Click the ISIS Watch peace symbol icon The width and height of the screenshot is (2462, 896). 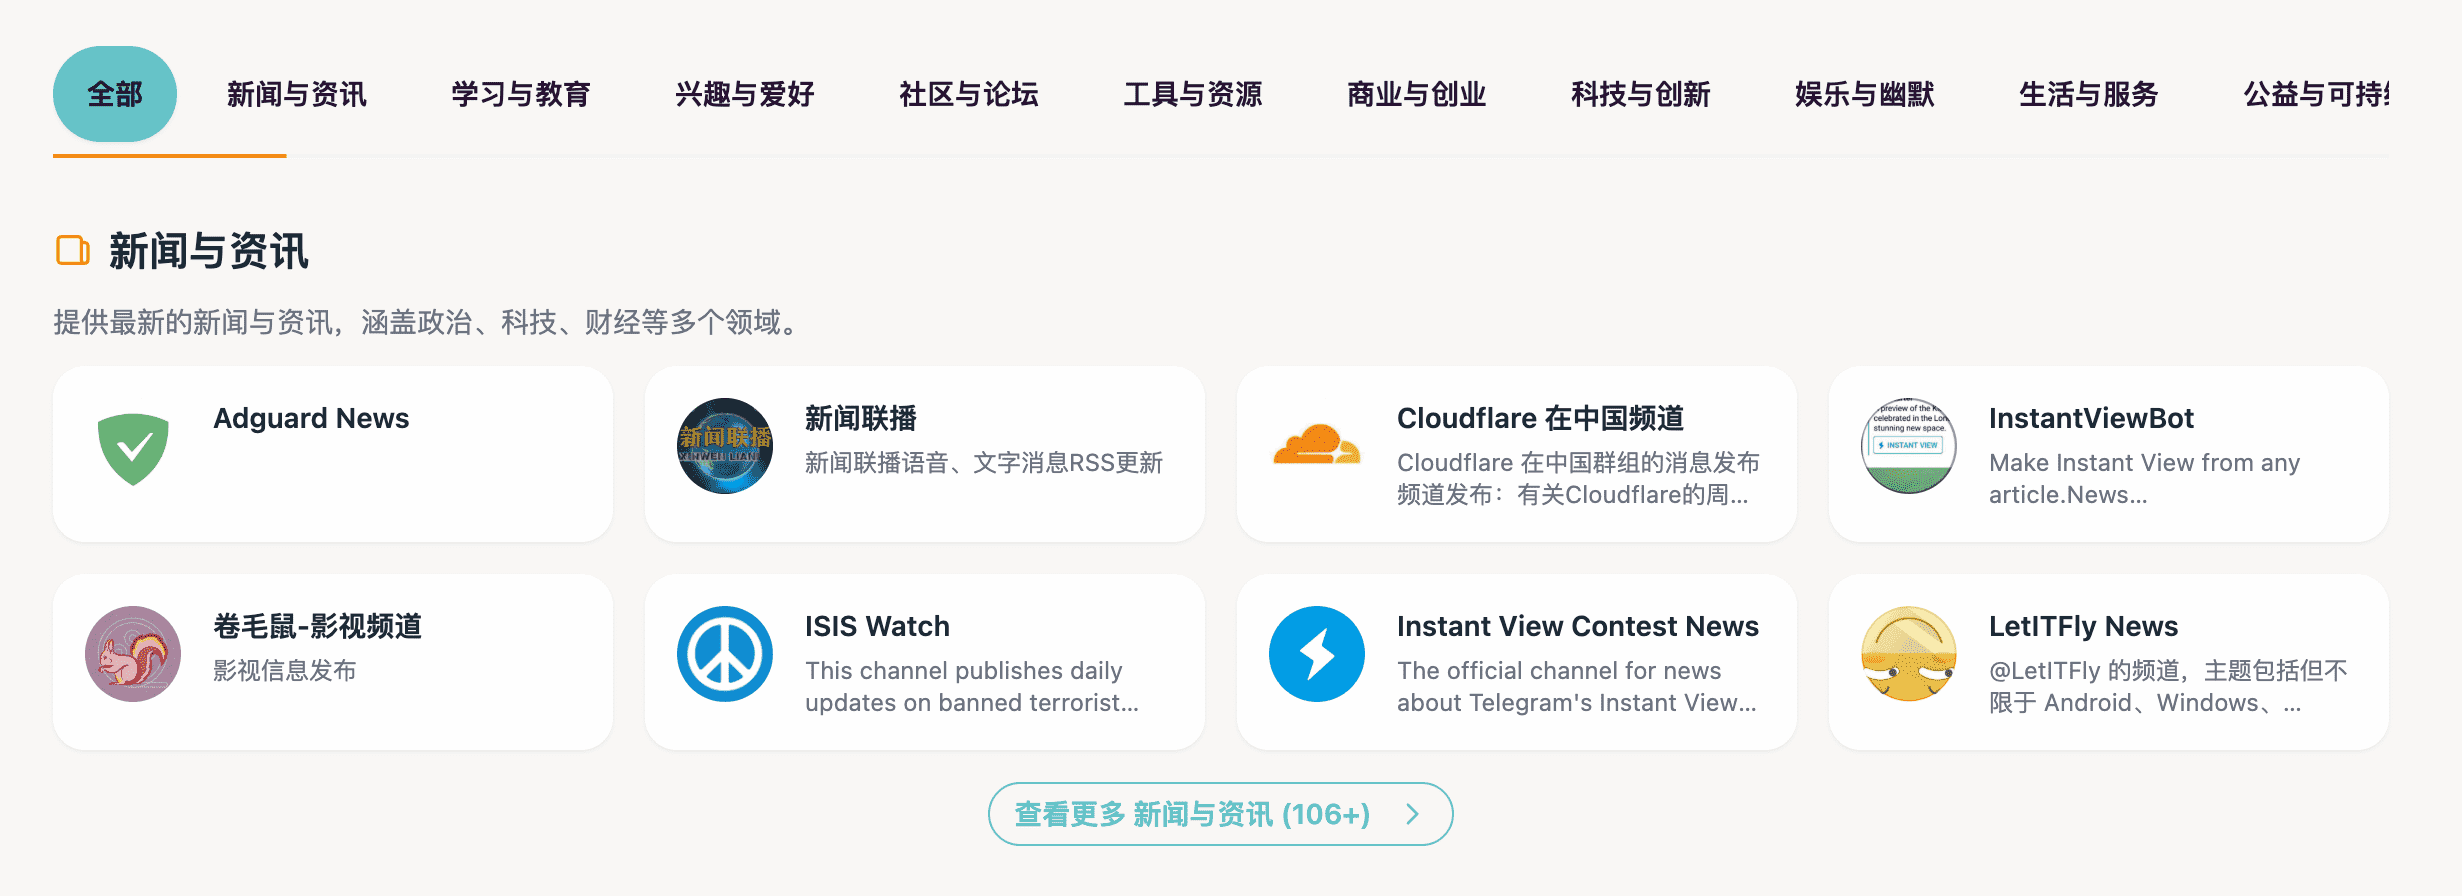(725, 654)
